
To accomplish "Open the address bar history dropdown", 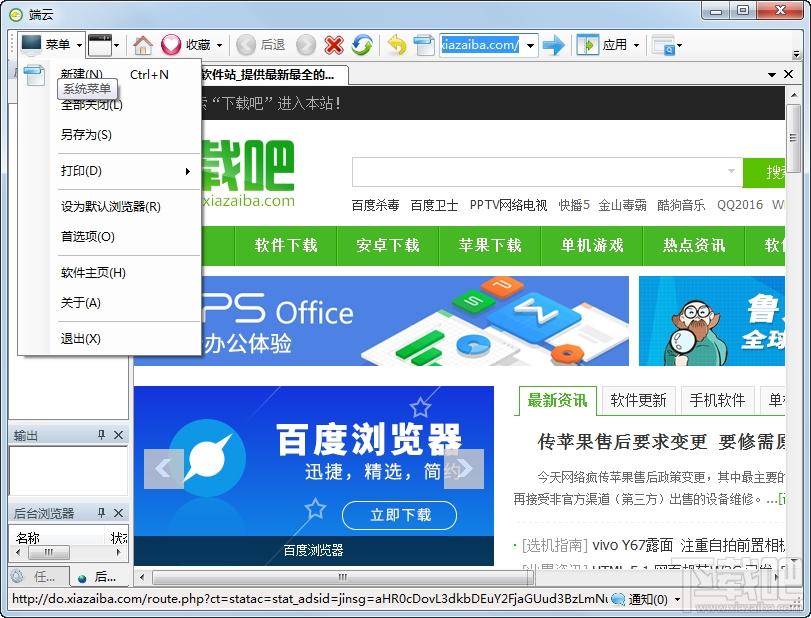I will [530, 46].
